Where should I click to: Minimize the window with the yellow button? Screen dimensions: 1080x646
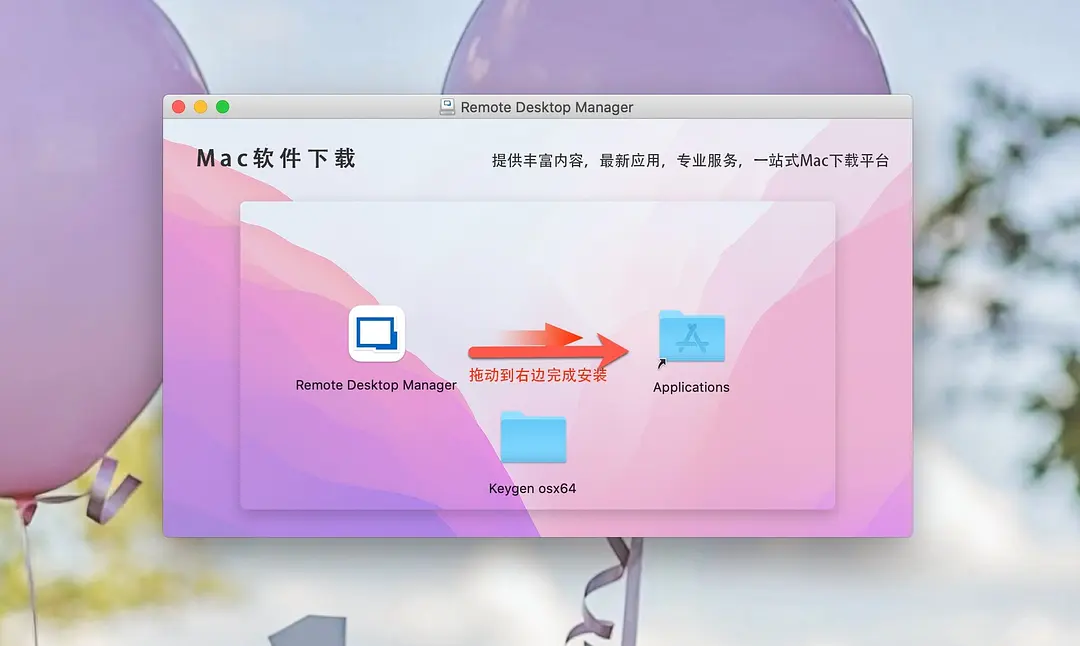200,107
